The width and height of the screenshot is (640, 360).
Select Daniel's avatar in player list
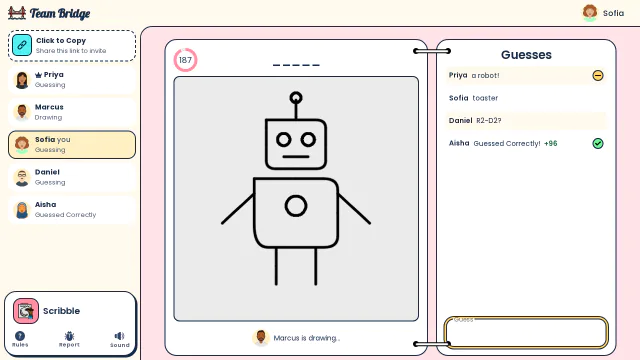coord(22,177)
